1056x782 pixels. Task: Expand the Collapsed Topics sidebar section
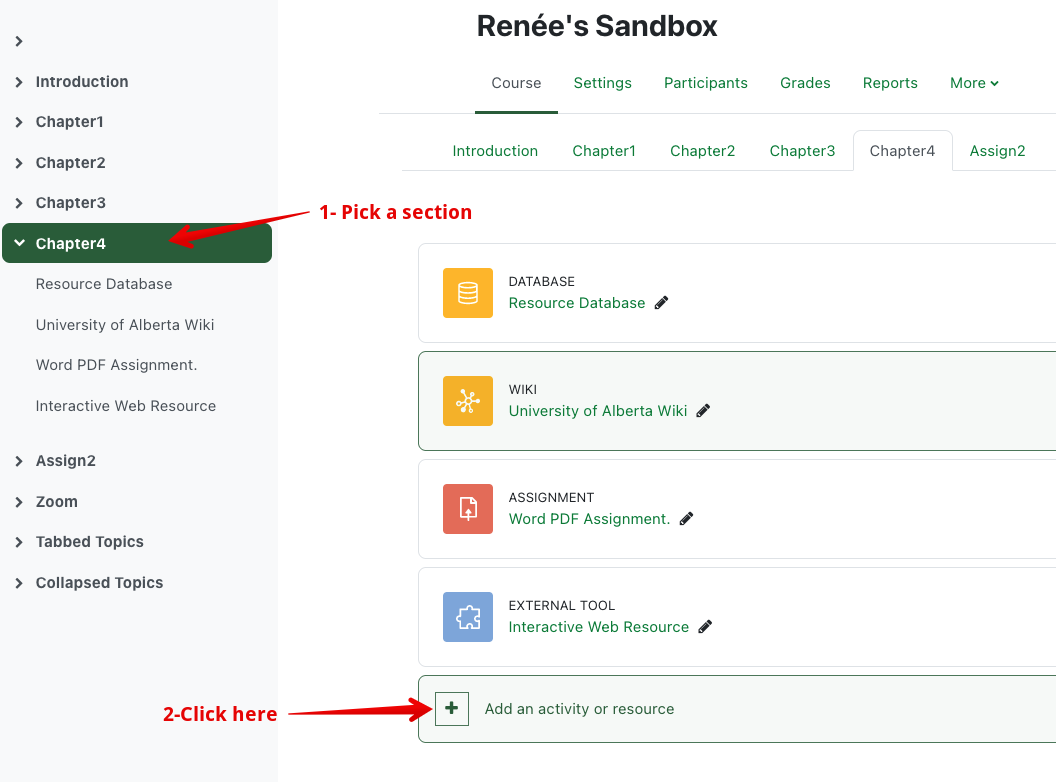(19, 583)
